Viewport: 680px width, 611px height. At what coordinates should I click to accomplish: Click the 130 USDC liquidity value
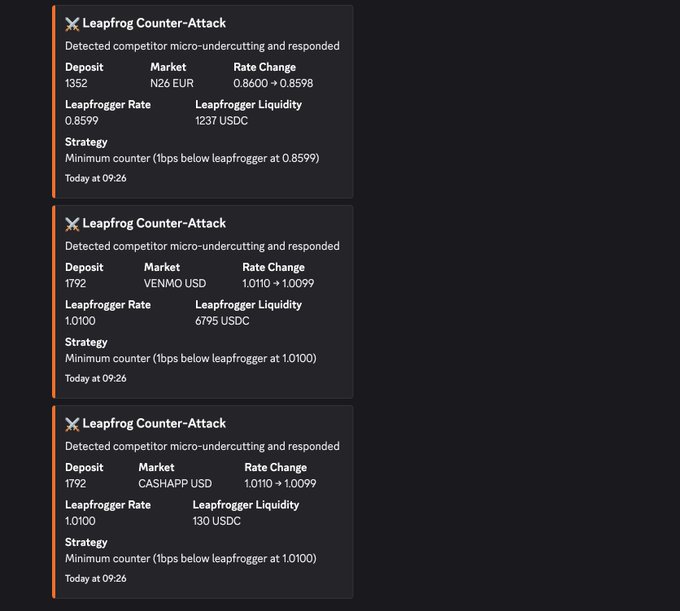[217, 521]
